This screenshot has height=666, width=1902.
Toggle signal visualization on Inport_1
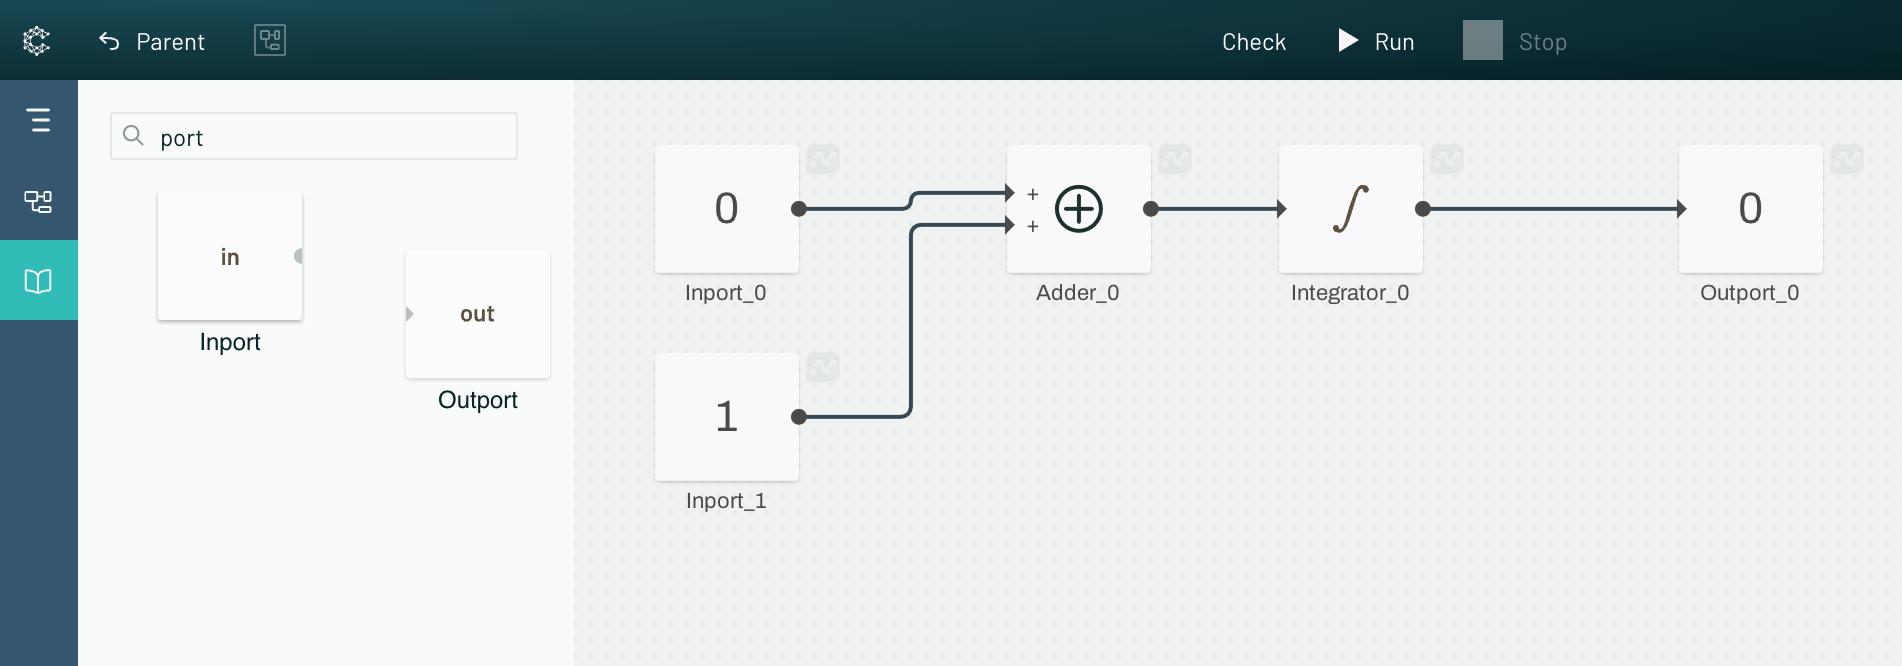(x=823, y=367)
